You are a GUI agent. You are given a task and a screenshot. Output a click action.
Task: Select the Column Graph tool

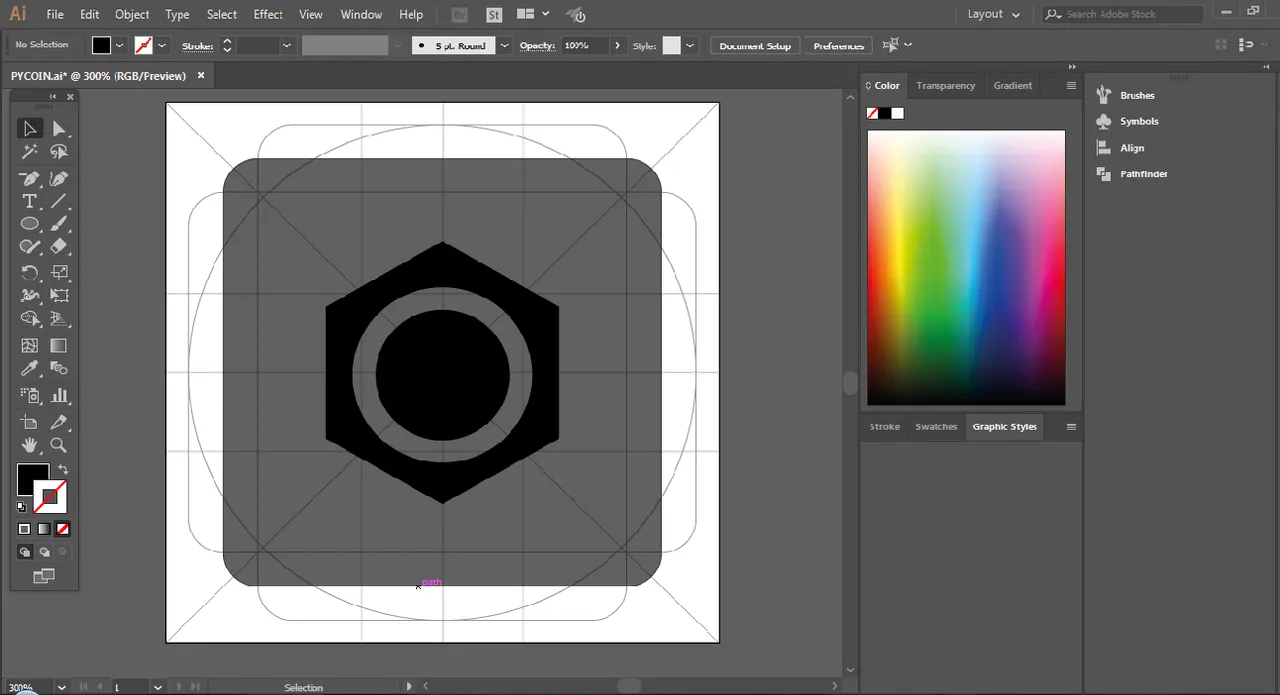click(59, 396)
